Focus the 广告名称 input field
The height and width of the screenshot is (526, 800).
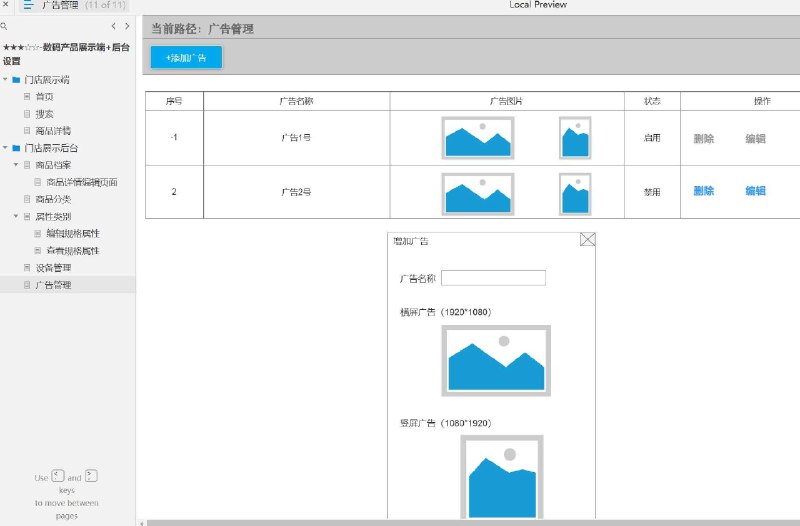pos(493,278)
